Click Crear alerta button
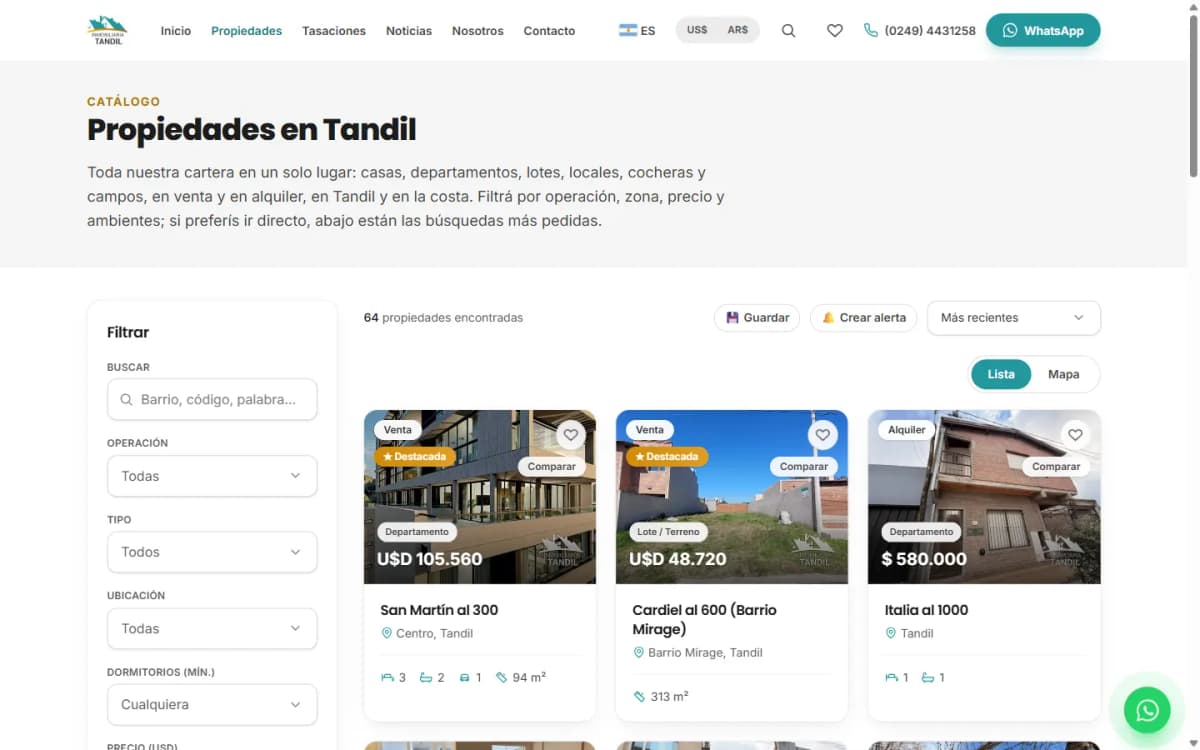 click(863, 318)
